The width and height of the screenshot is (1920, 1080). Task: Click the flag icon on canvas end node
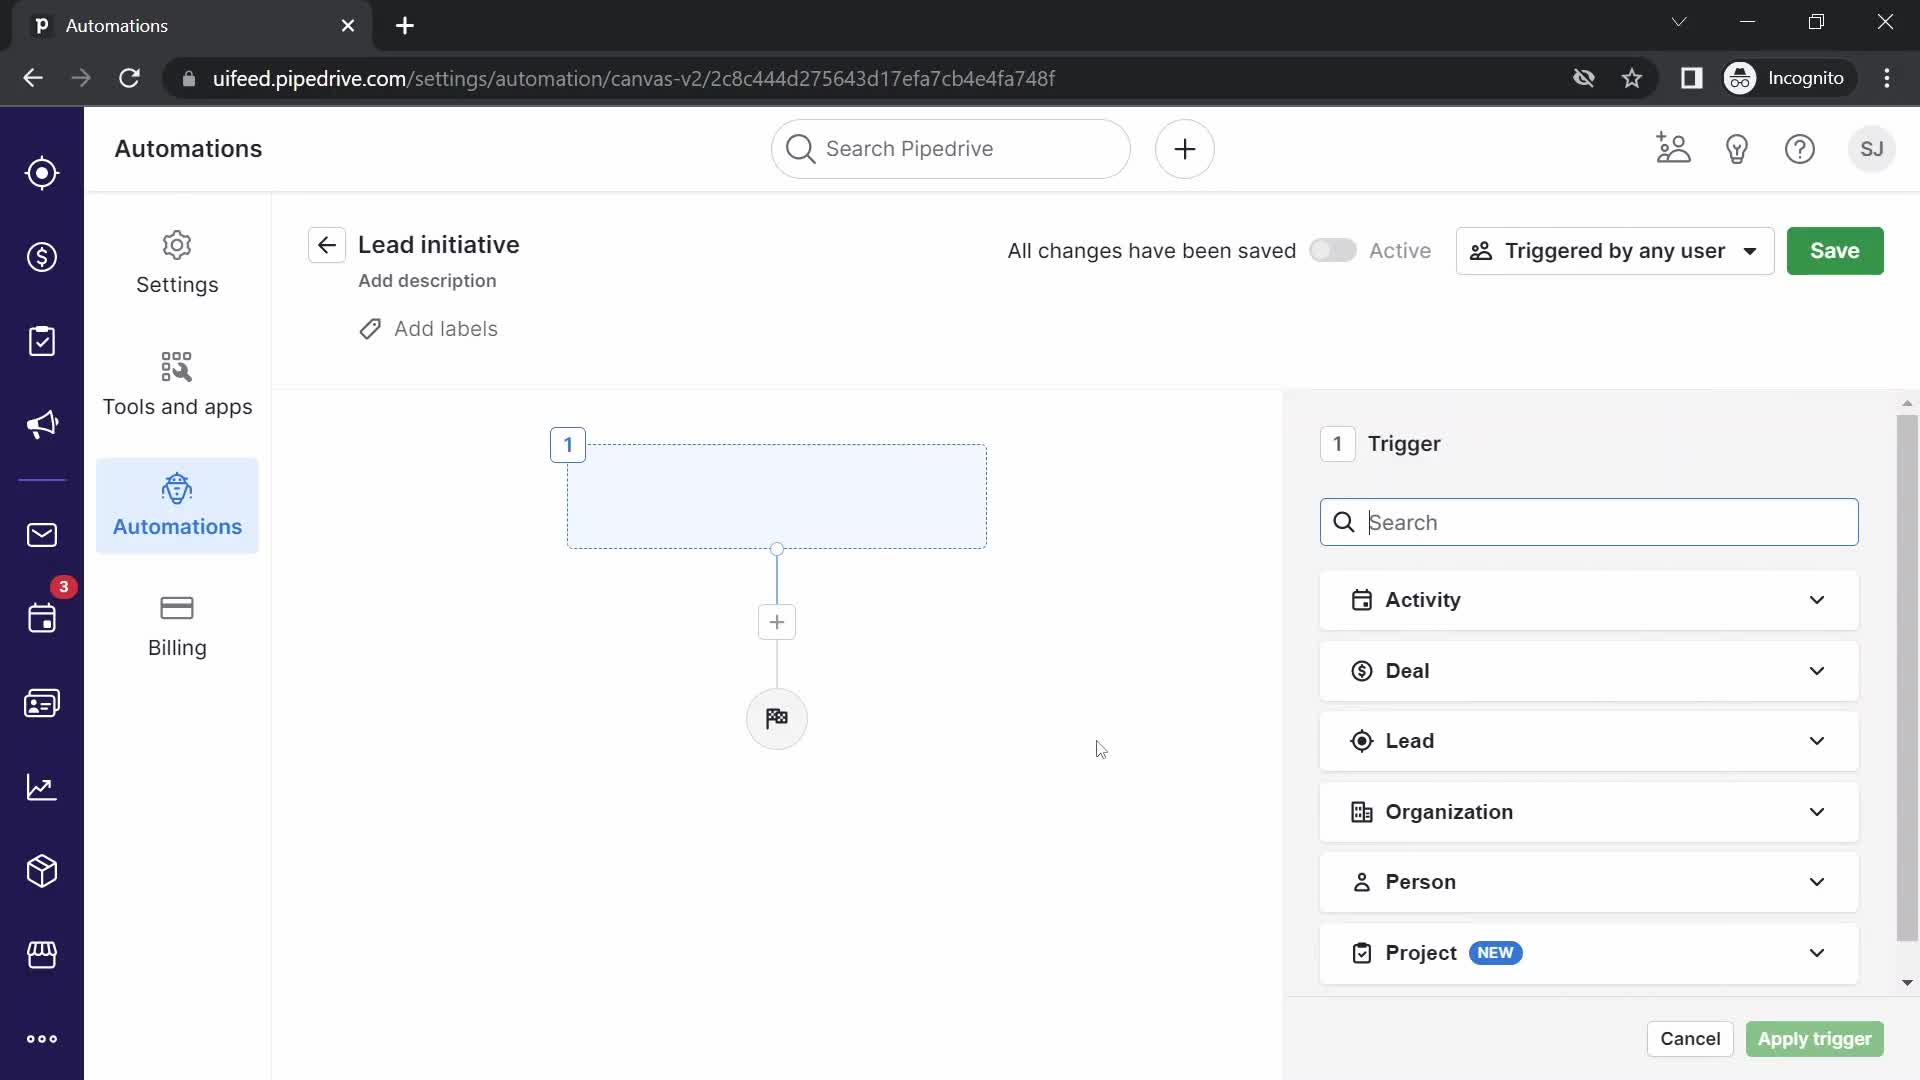(x=777, y=717)
